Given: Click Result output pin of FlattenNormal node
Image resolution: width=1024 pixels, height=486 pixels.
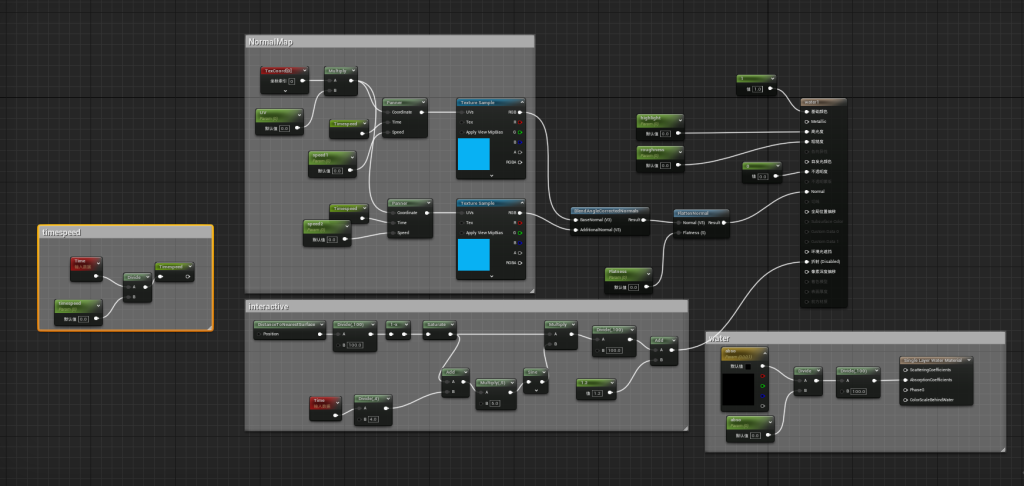Looking at the screenshot, I should (724, 222).
